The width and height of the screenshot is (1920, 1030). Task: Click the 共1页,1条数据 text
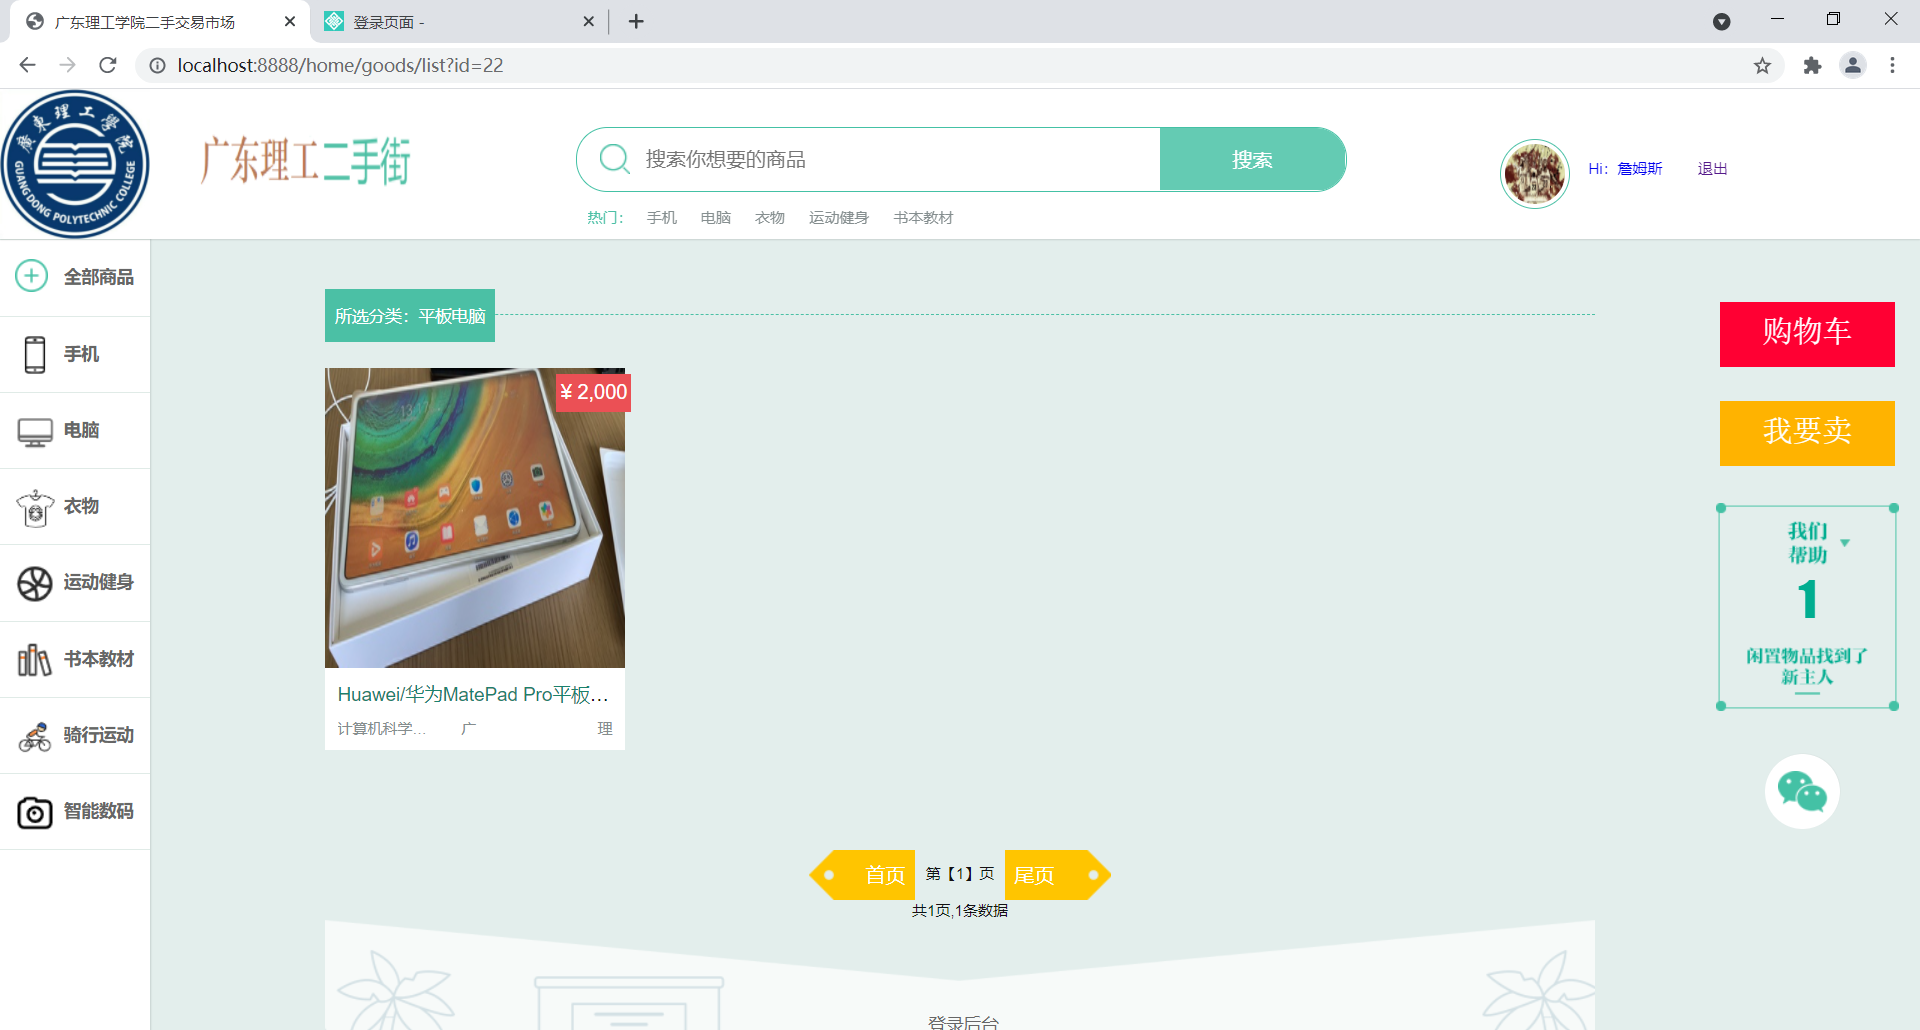pos(960,911)
